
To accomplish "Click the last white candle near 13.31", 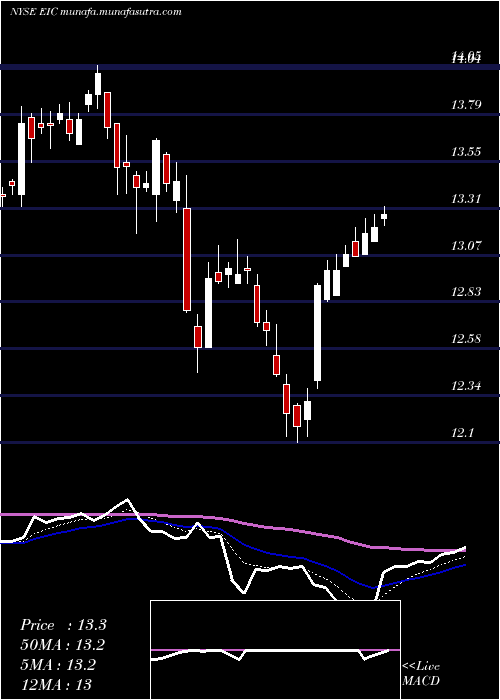I will click(x=384, y=216).
